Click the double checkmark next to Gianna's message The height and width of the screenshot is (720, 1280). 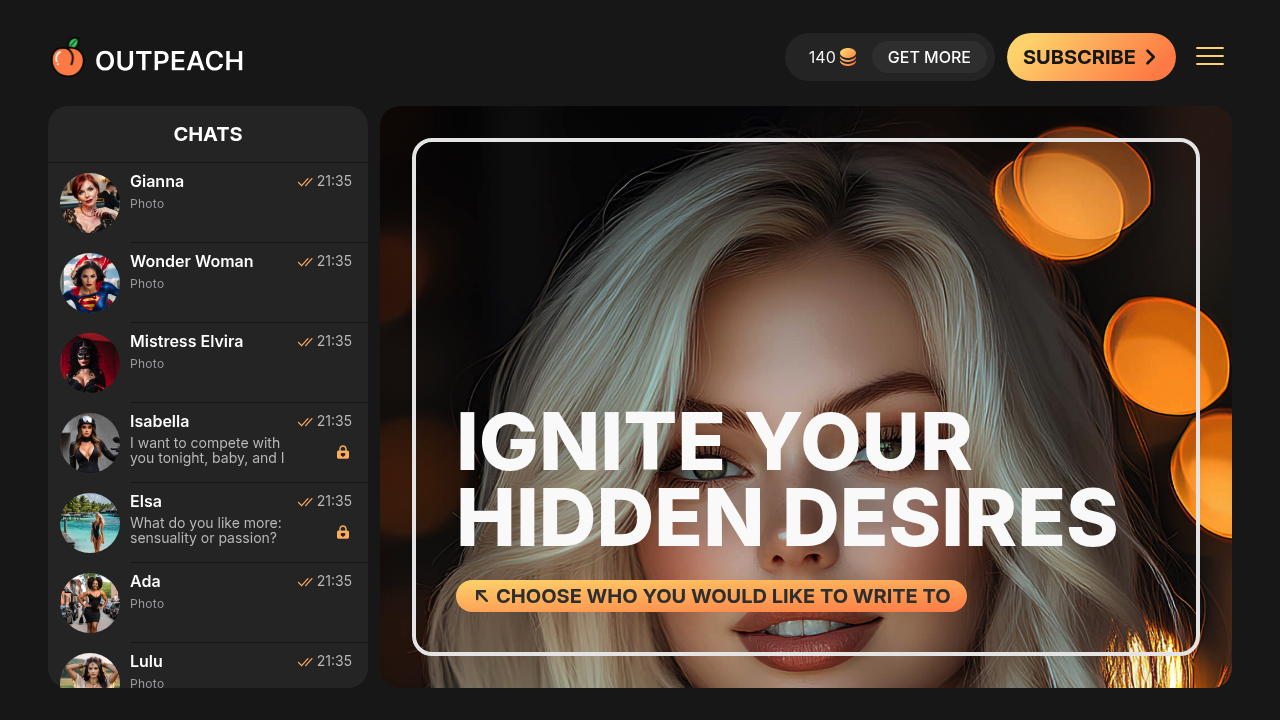pos(303,181)
